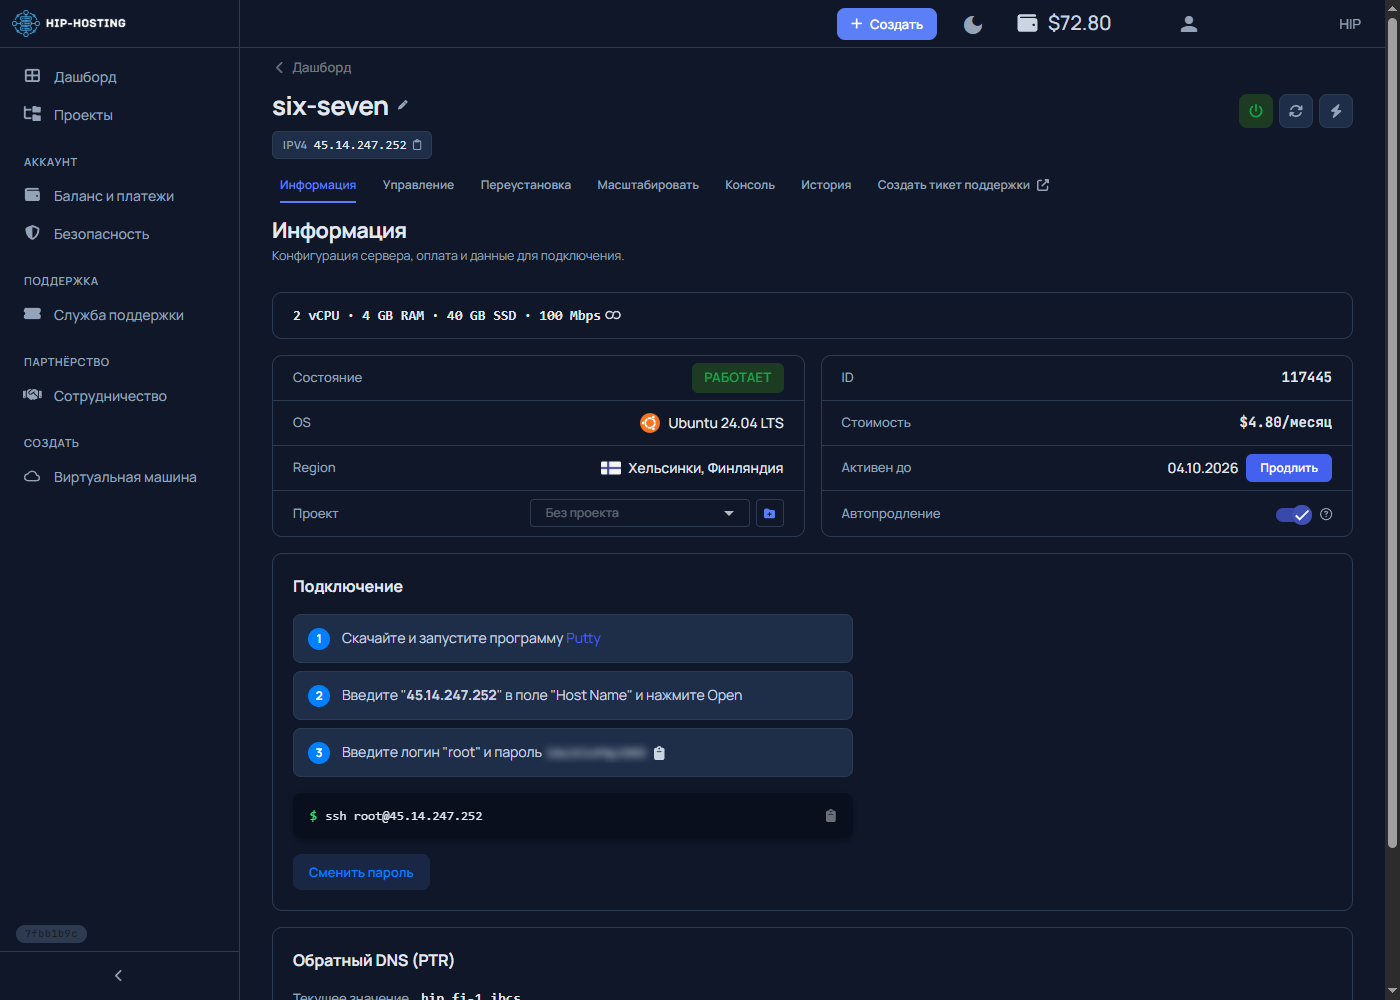The height and width of the screenshot is (1000, 1400).
Task: Click the HIP account label
Action: [1349, 24]
